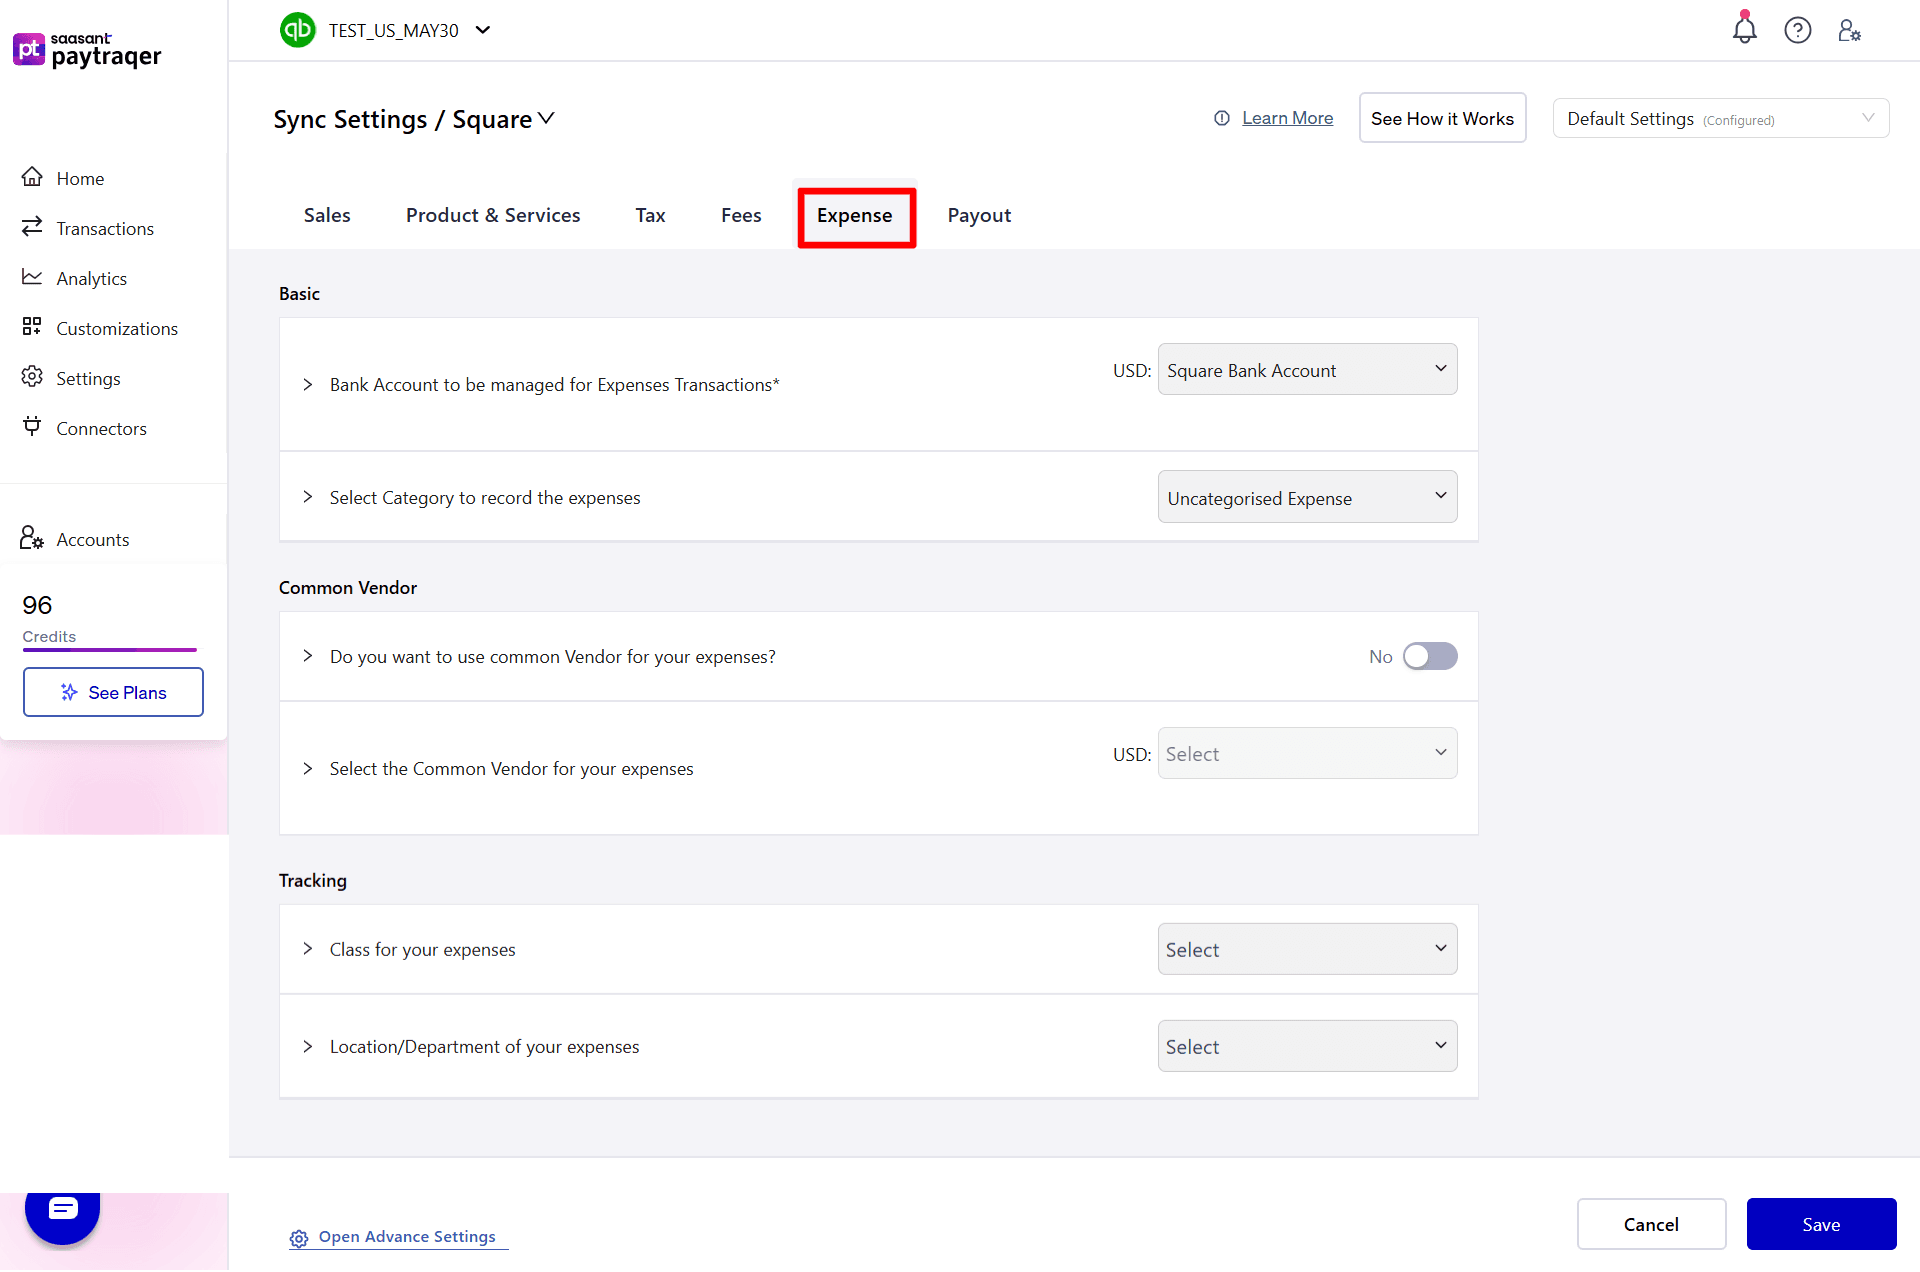Image resolution: width=1920 pixels, height=1272 pixels.
Task: Open Analytics from the sidebar
Action: (91, 279)
